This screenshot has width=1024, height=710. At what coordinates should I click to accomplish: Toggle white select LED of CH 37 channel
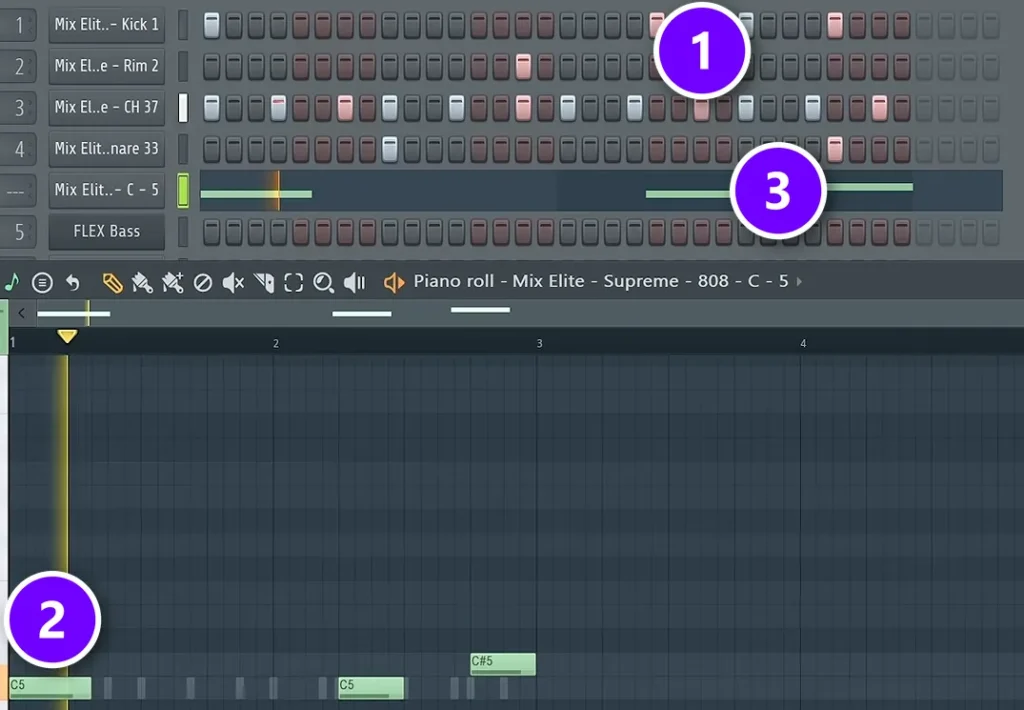point(183,108)
